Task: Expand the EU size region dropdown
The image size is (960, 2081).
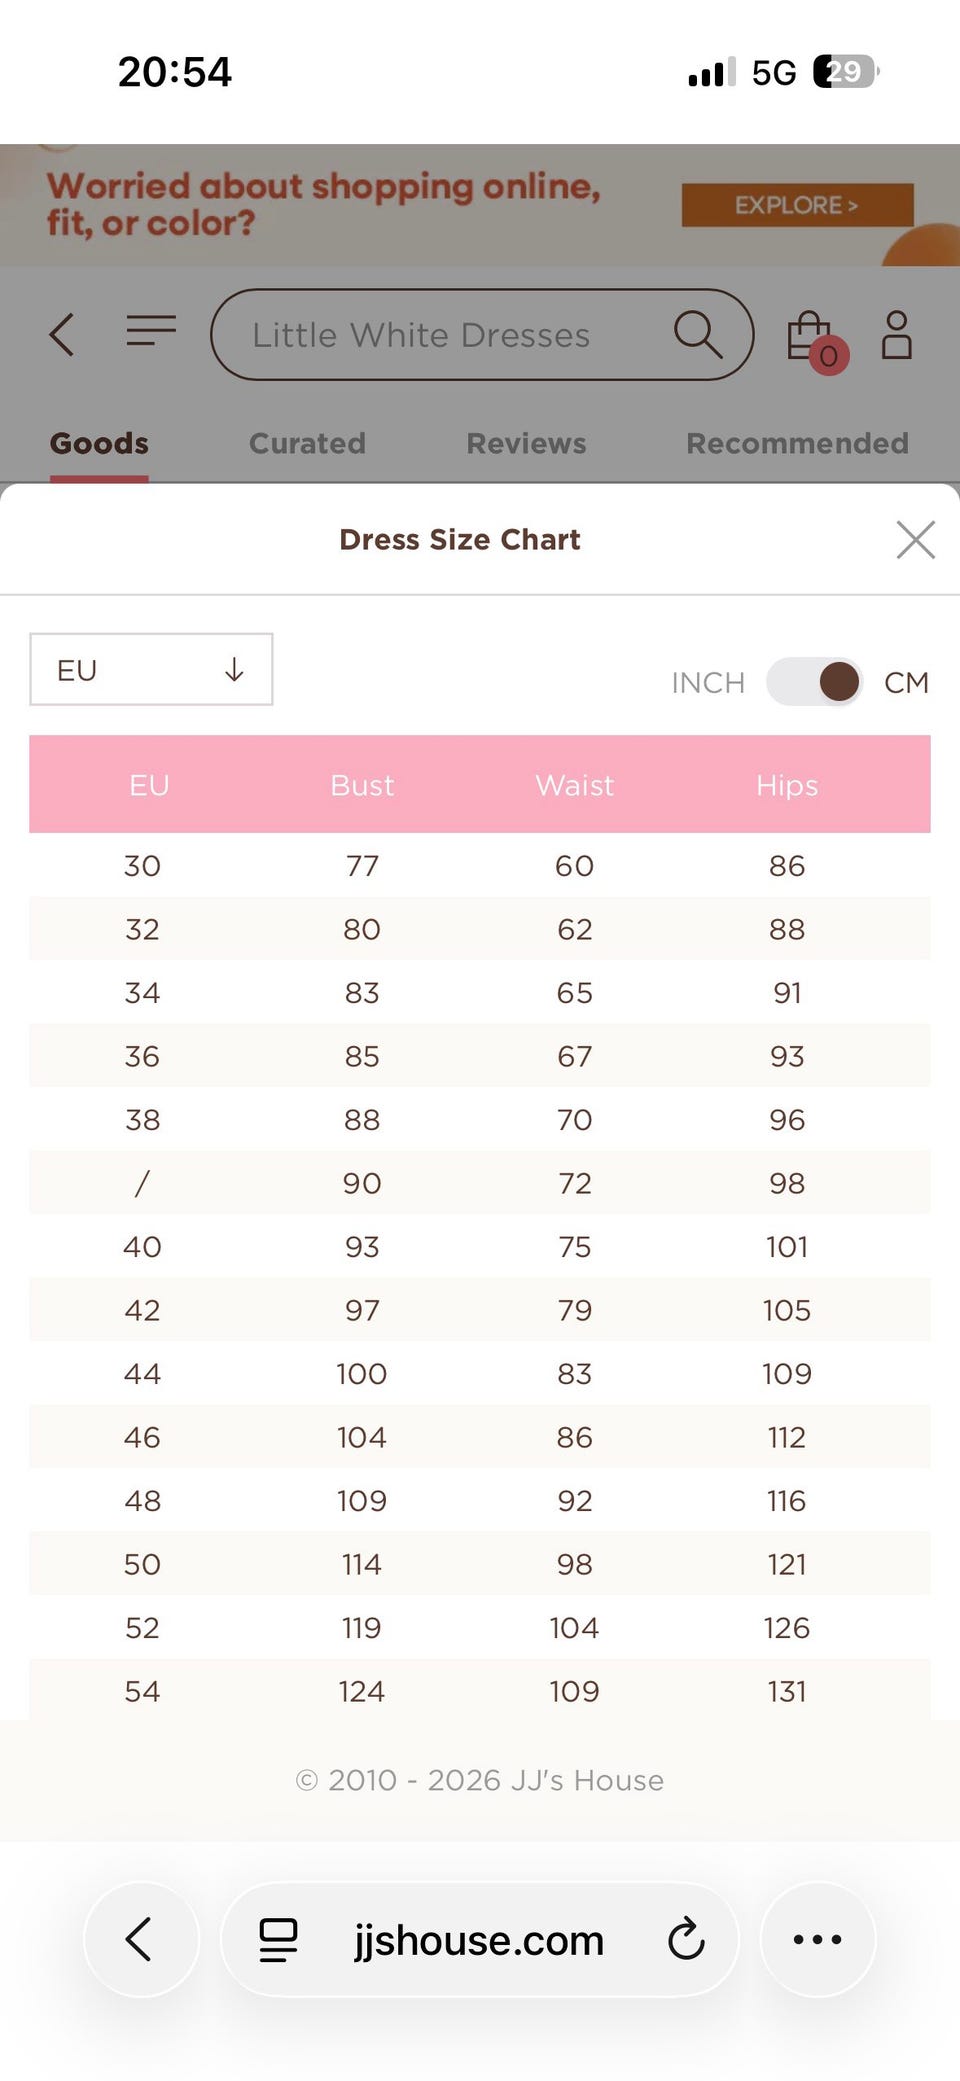Action: pos(151,669)
